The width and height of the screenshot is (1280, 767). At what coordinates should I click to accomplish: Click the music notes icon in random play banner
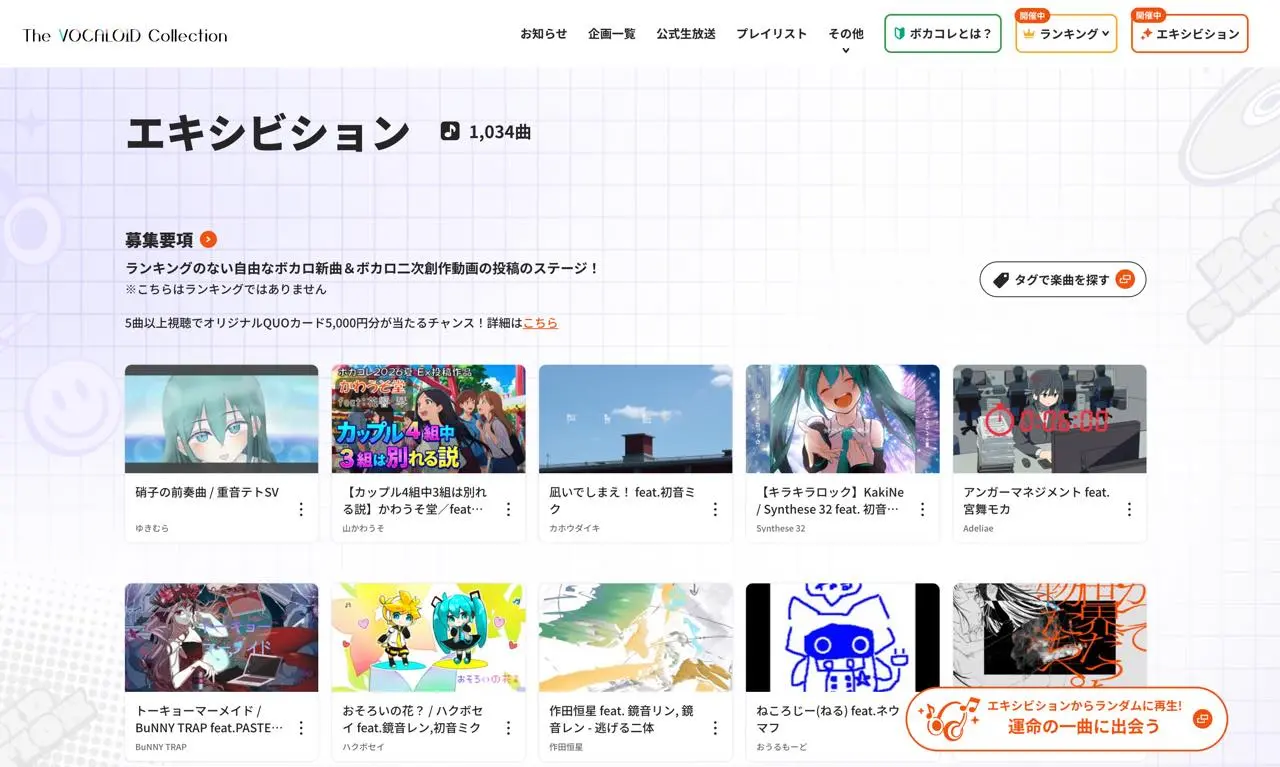pos(949,719)
